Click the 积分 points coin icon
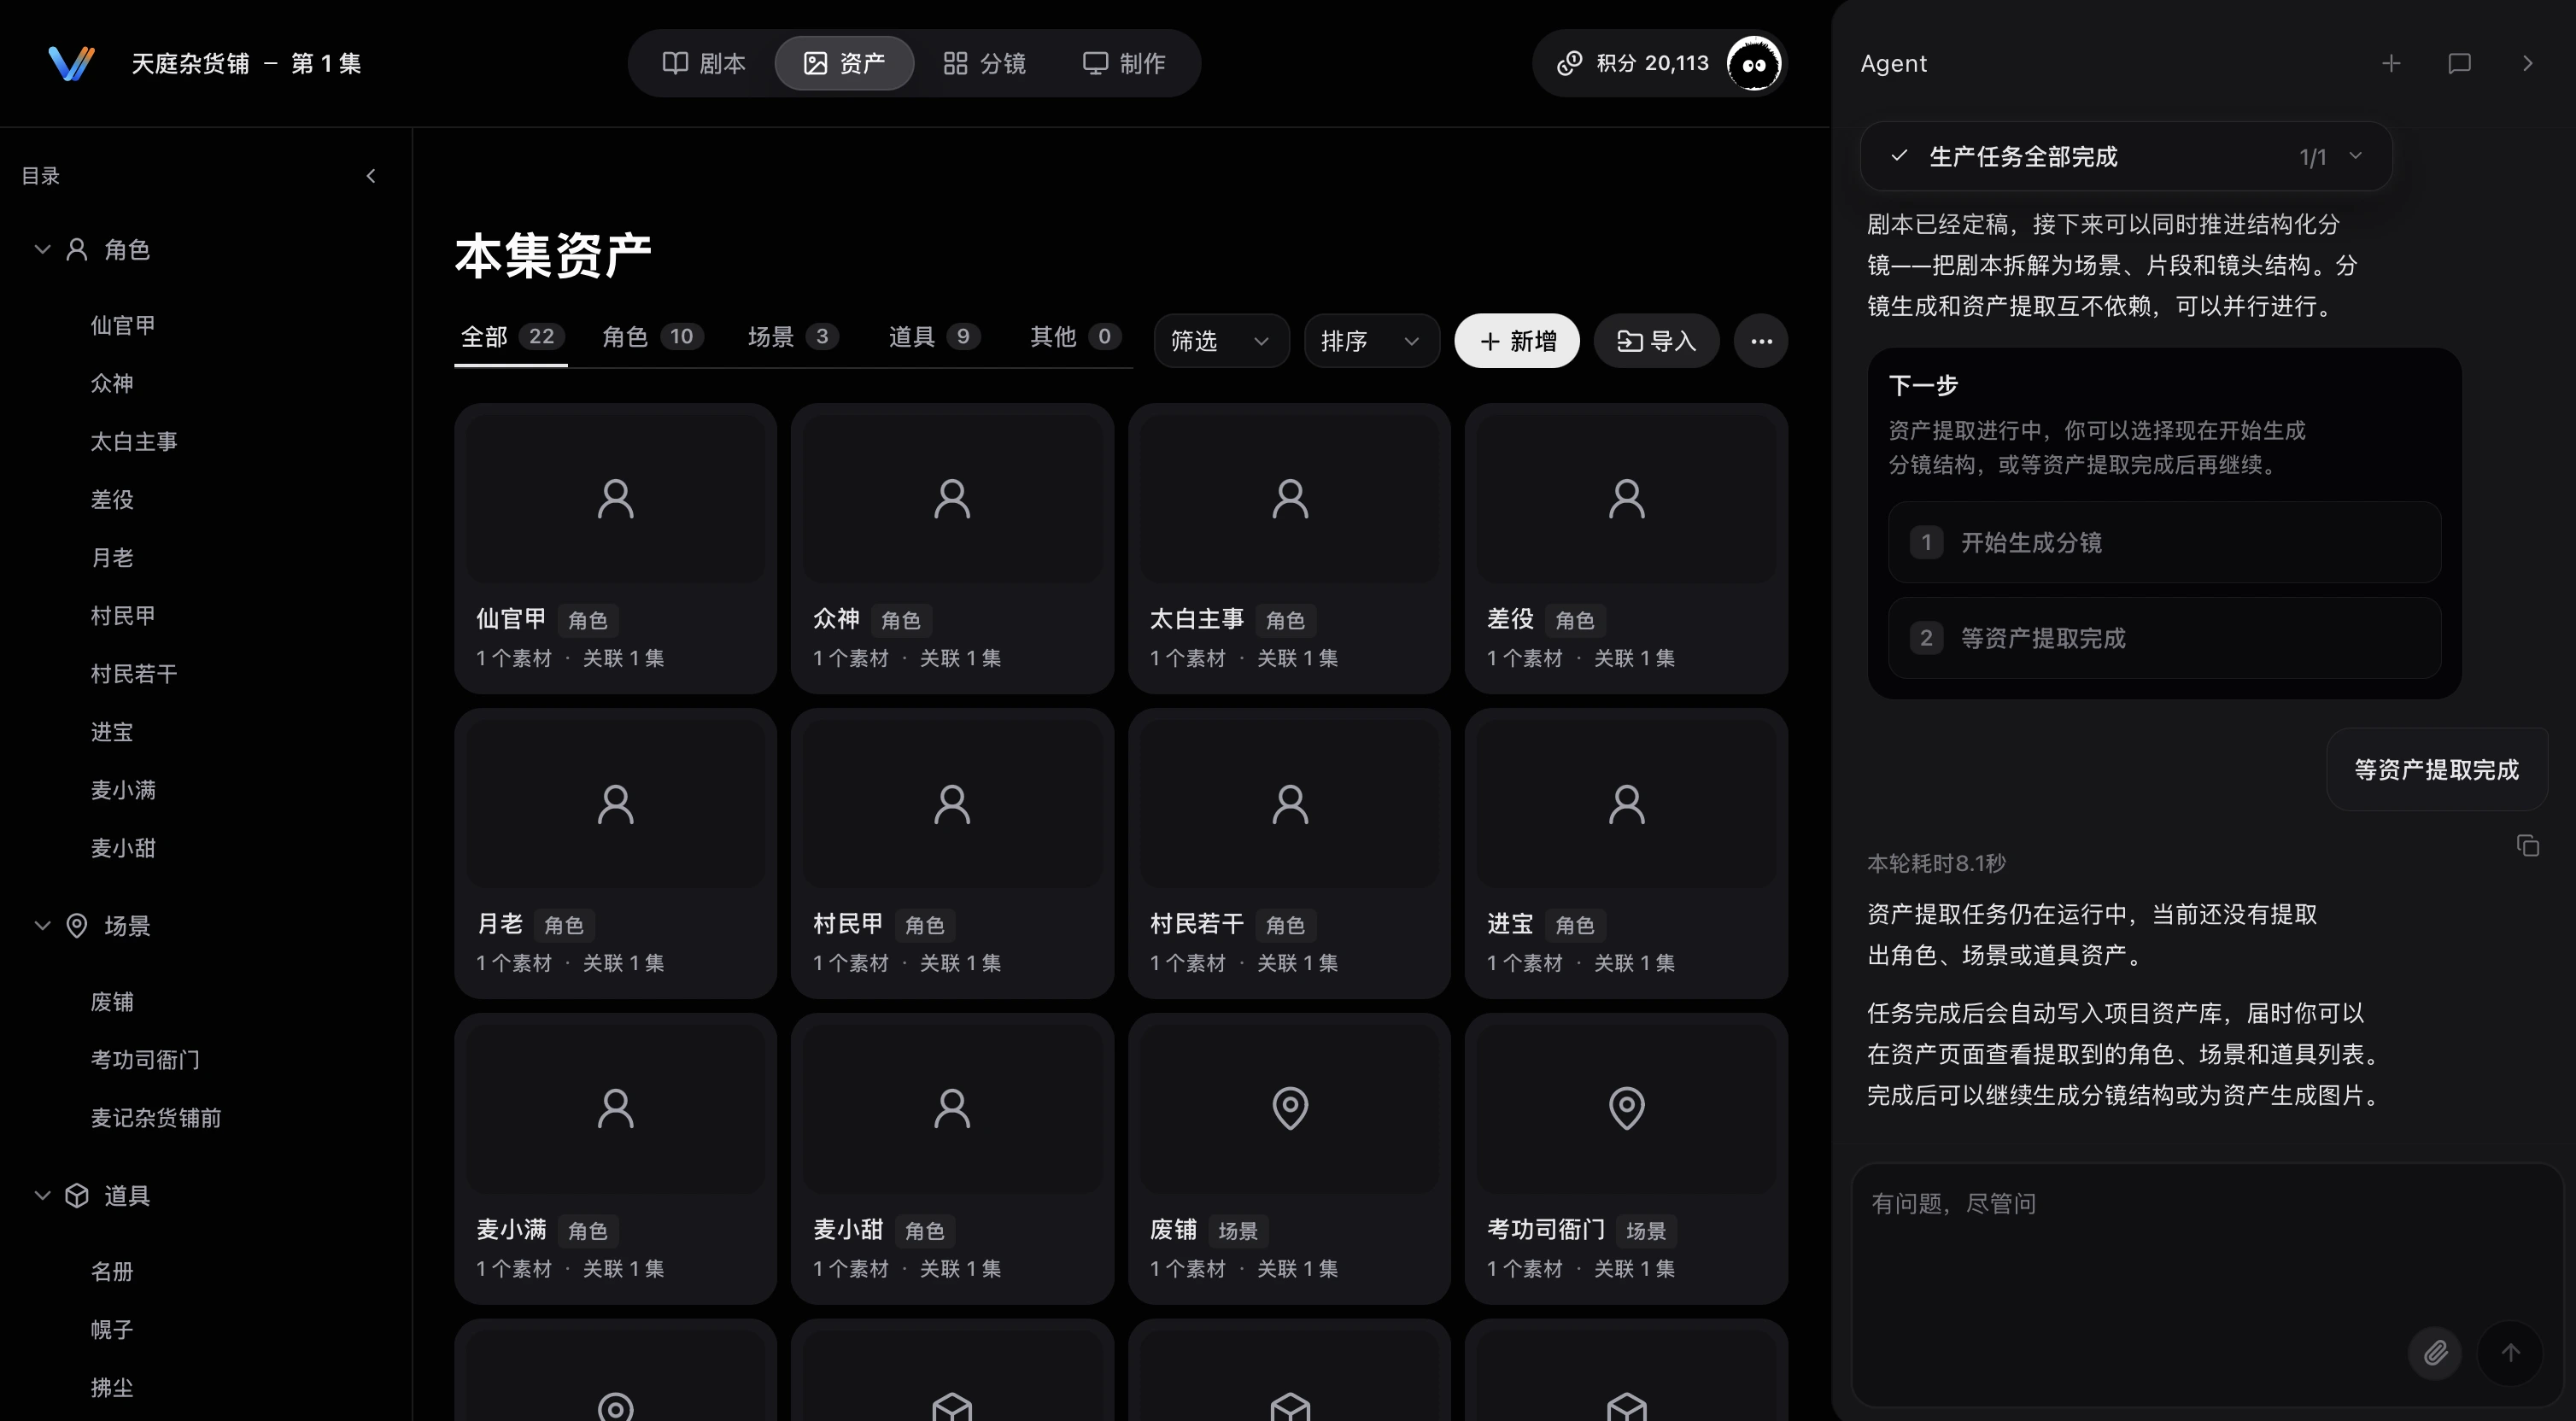This screenshot has height=1421, width=2576. click(x=1570, y=63)
